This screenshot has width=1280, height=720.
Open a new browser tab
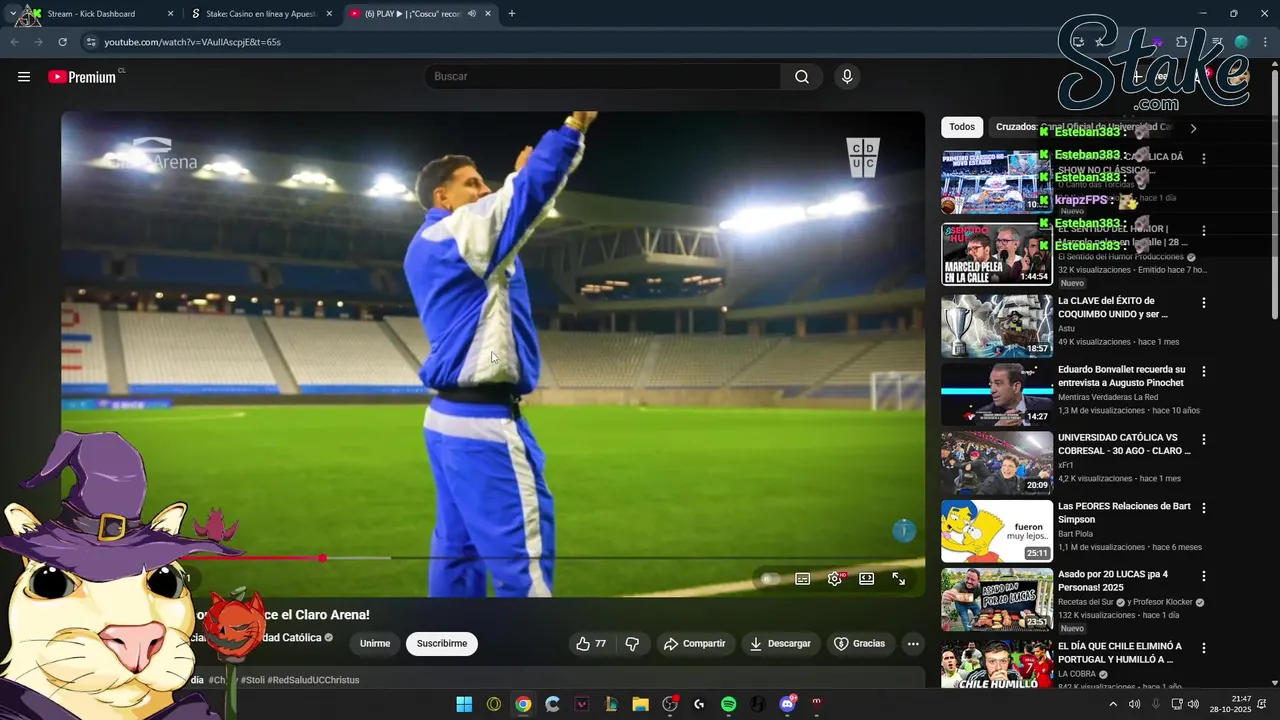click(x=512, y=14)
